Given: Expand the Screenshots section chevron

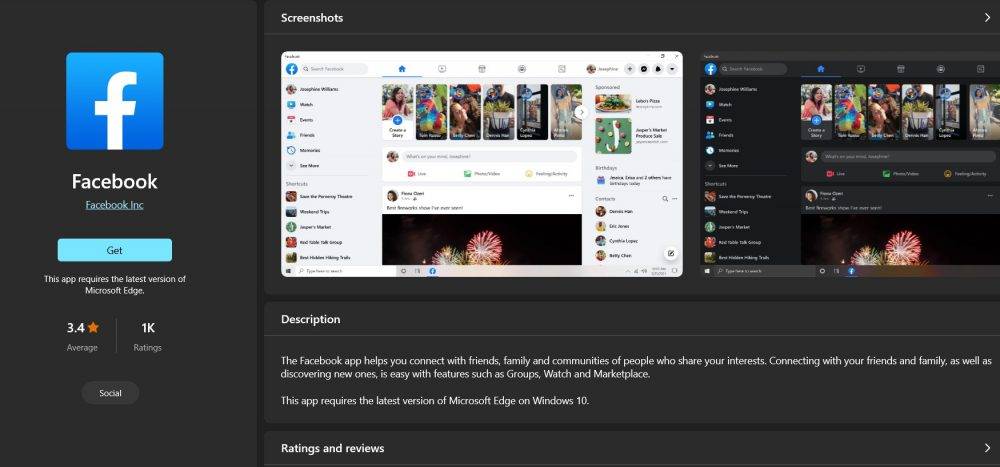Looking at the screenshot, I should [x=987, y=18].
